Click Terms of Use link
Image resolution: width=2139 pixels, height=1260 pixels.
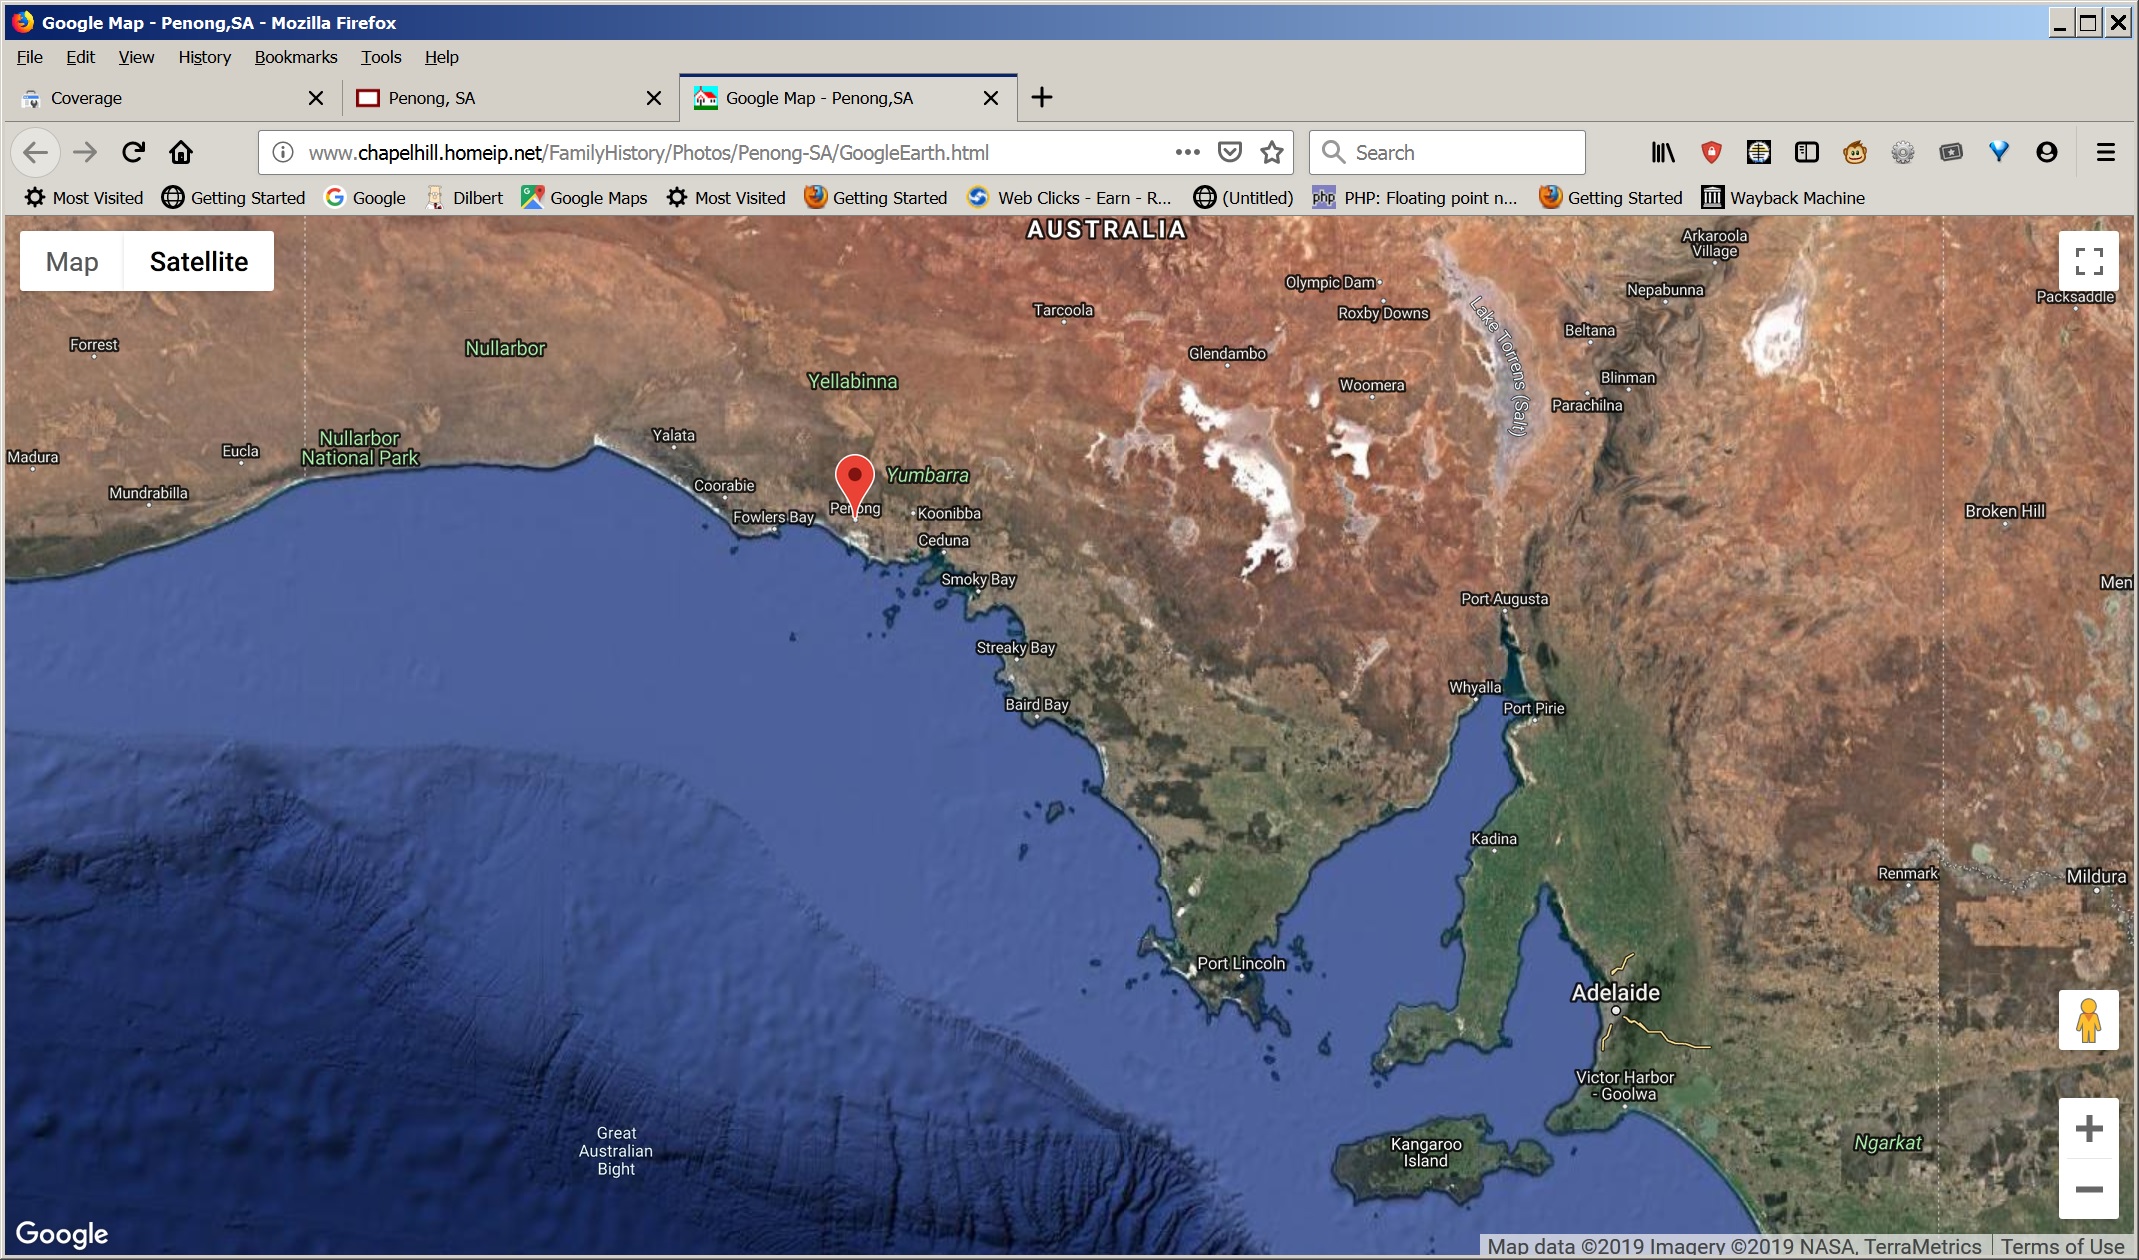coord(2062,1246)
